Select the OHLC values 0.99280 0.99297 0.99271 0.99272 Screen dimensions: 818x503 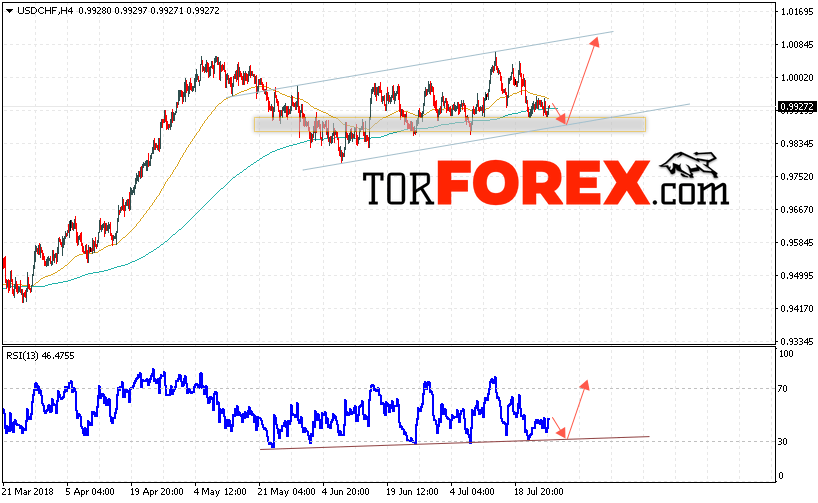pyautogui.click(x=149, y=10)
